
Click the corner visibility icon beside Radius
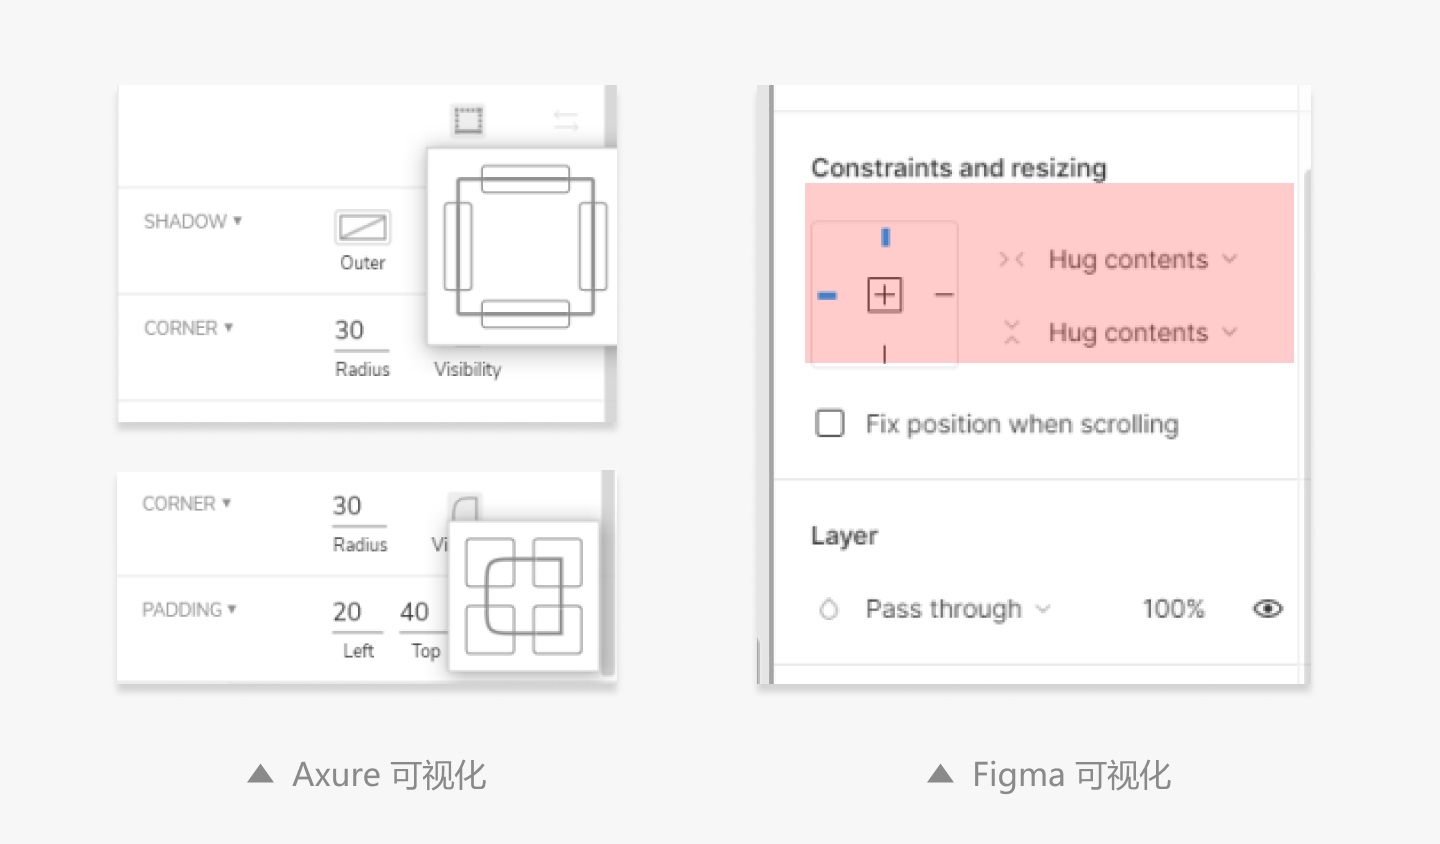(x=465, y=508)
